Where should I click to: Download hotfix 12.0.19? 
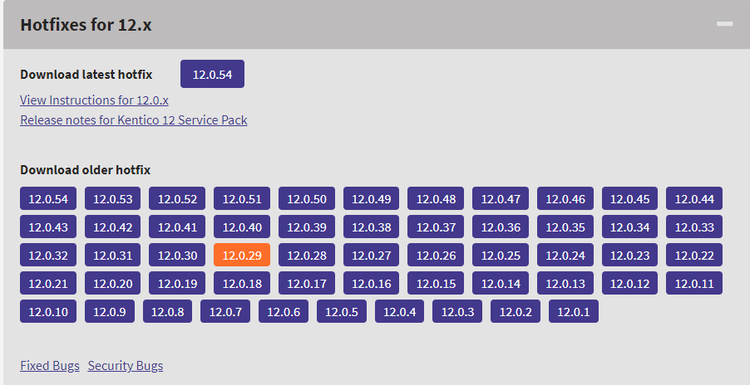177,283
